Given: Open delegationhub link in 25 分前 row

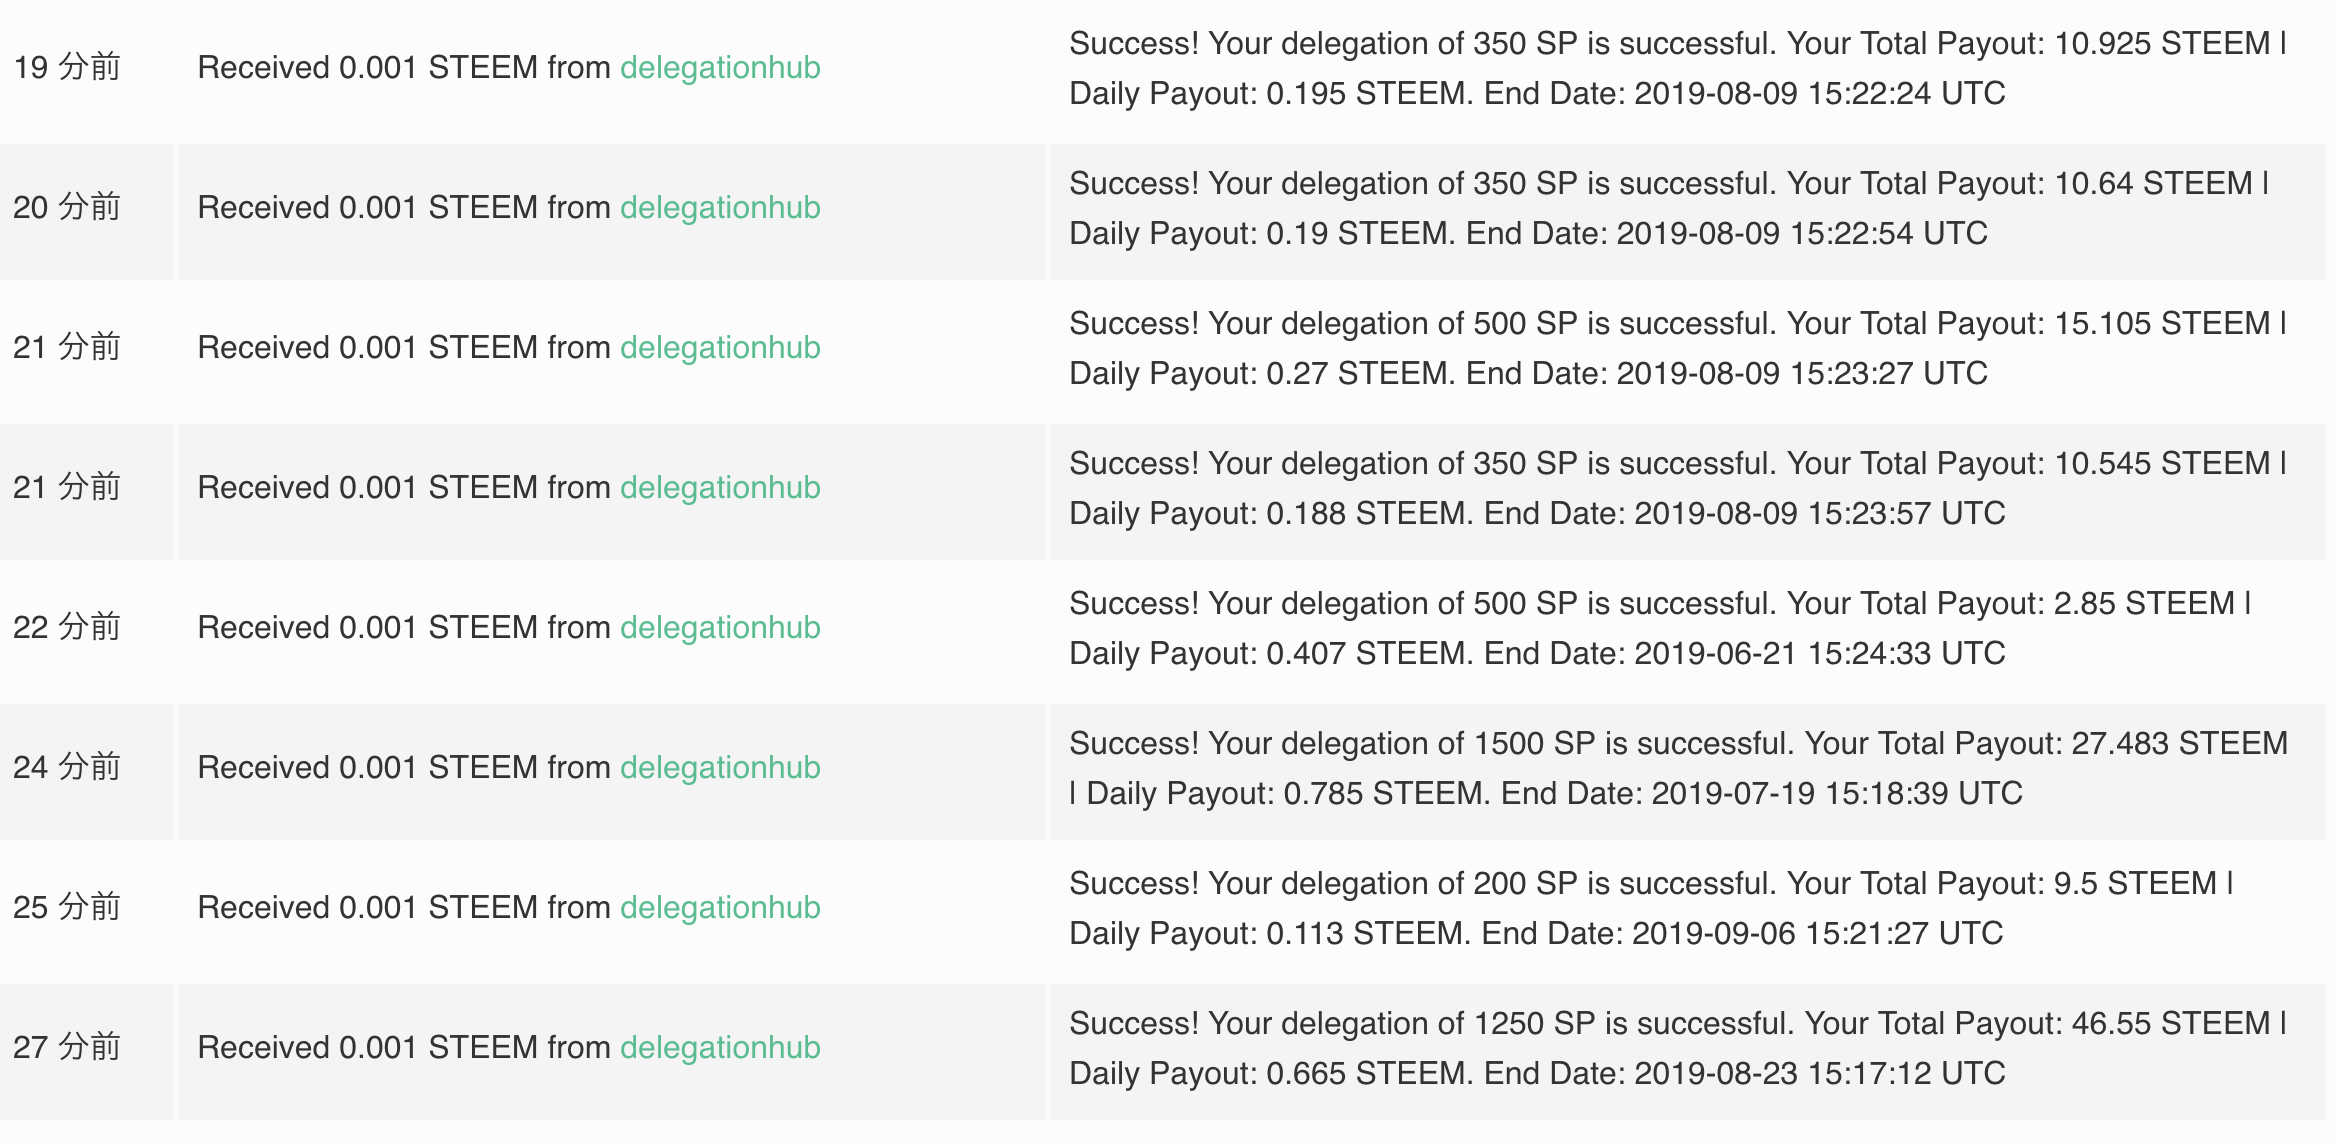Looking at the screenshot, I should pos(720,908).
